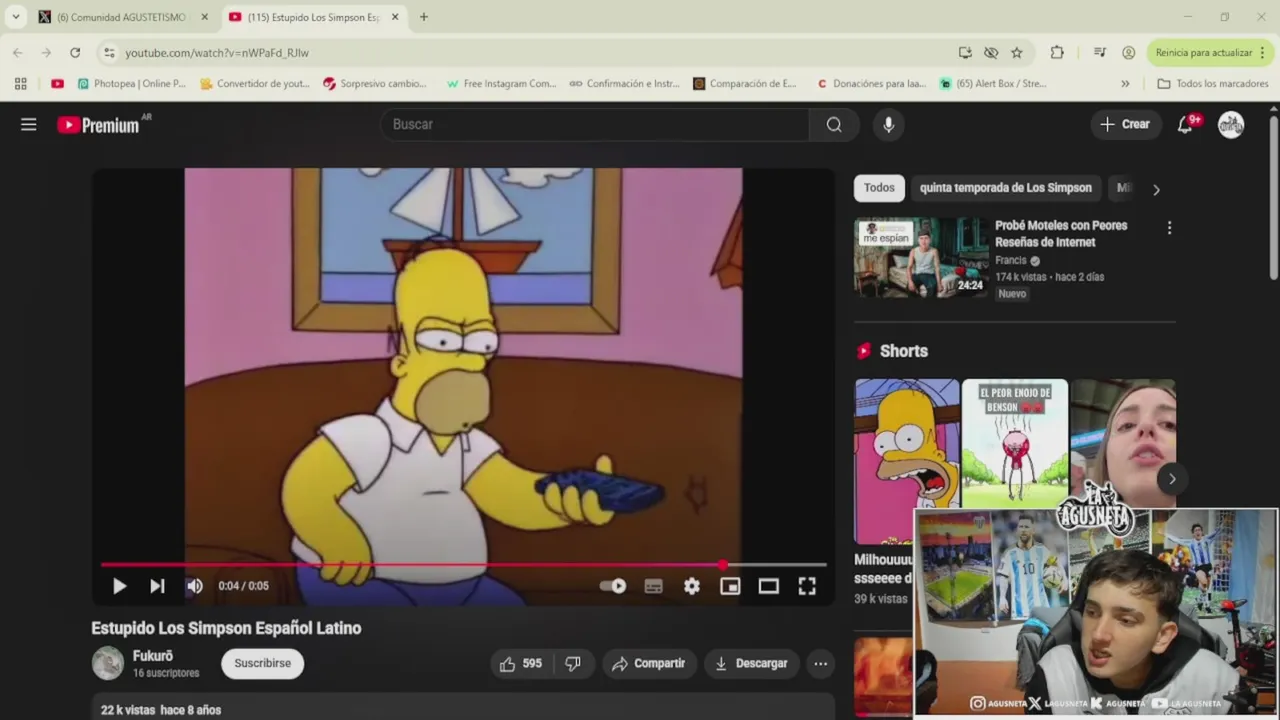Open Alert Box / Stre... bookmark

click(x=993, y=84)
